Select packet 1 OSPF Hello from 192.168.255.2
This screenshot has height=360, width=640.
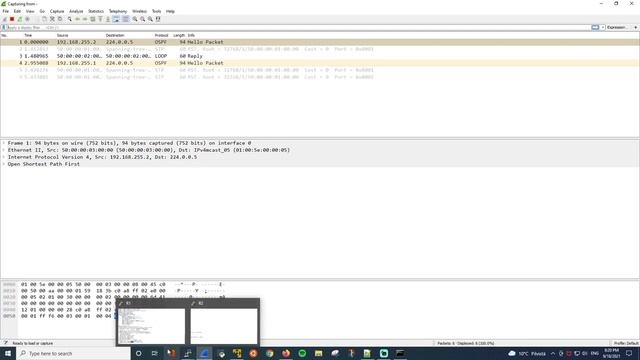pyautogui.click(x=320, y=42)
